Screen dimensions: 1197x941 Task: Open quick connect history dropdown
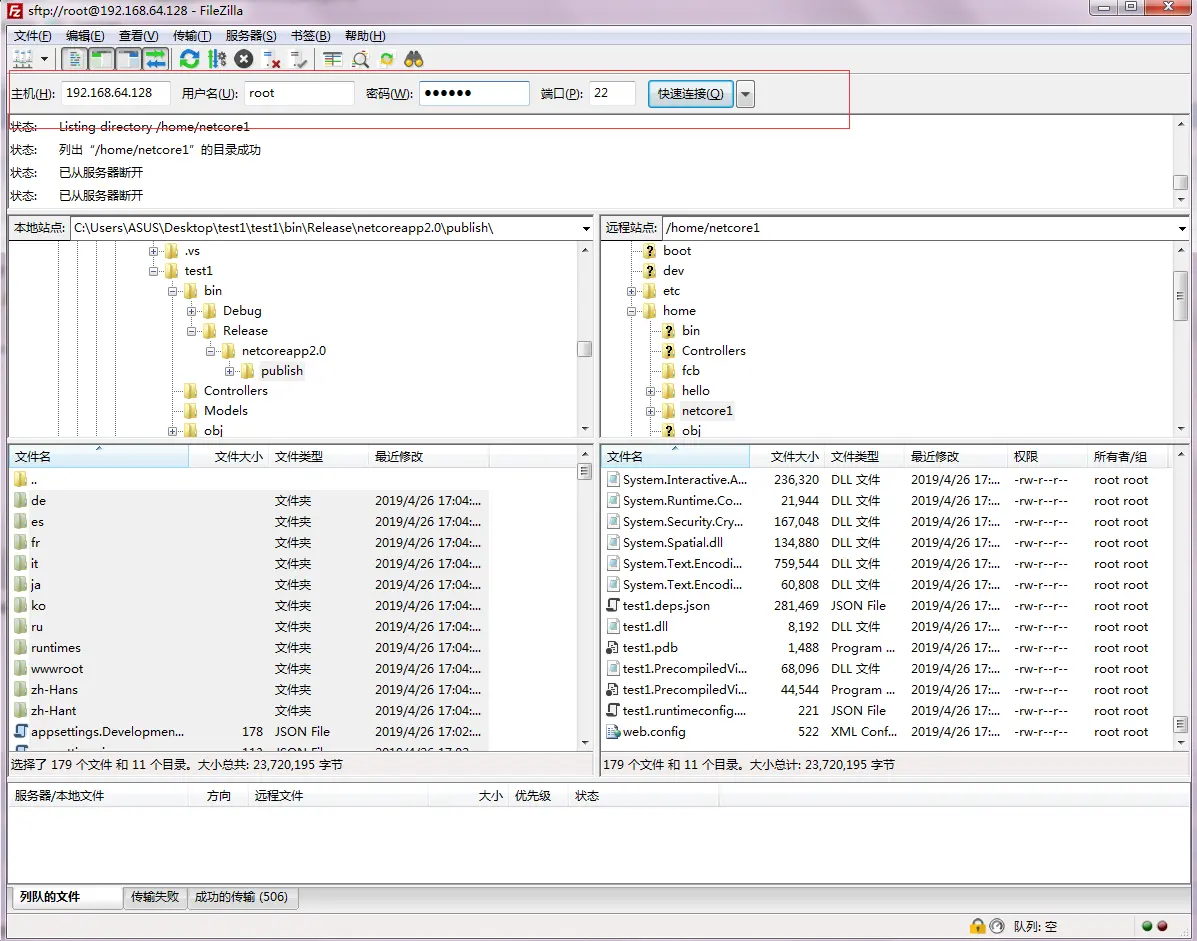(746, 94)
